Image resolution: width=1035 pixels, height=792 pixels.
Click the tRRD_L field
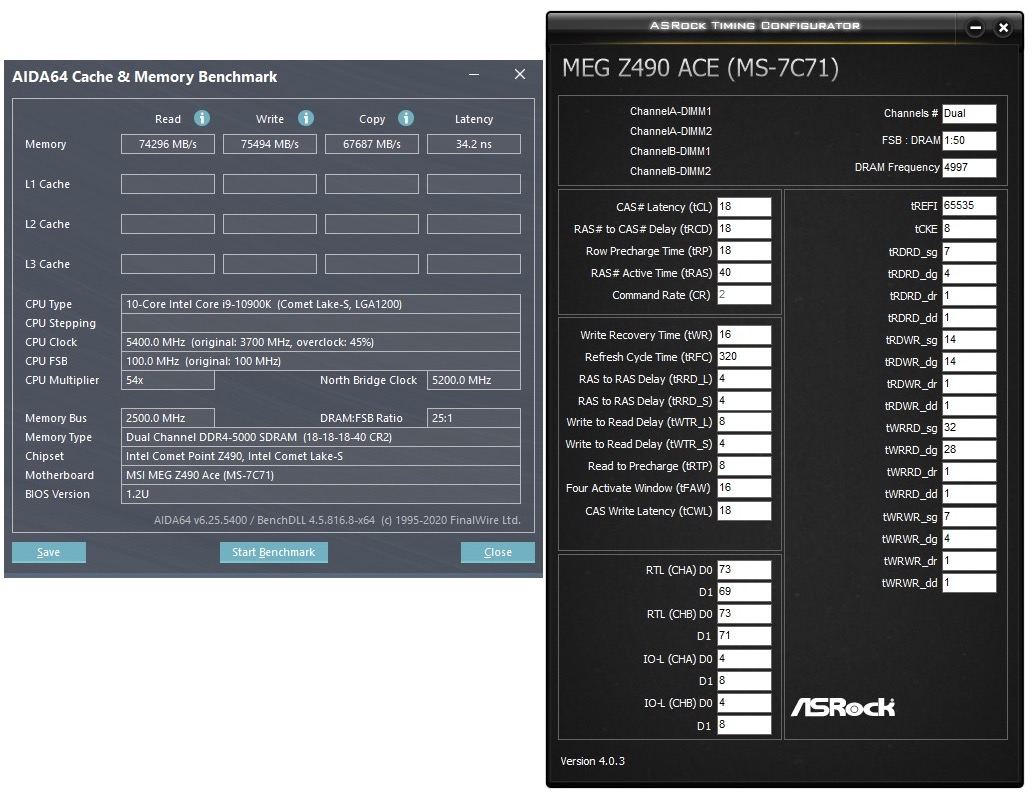(x=744, y=379)
